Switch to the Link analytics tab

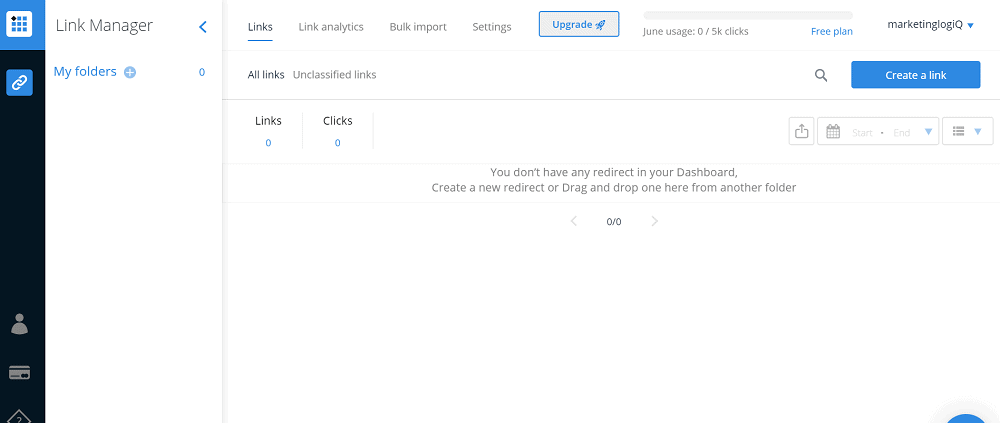(x=331, y=27)
